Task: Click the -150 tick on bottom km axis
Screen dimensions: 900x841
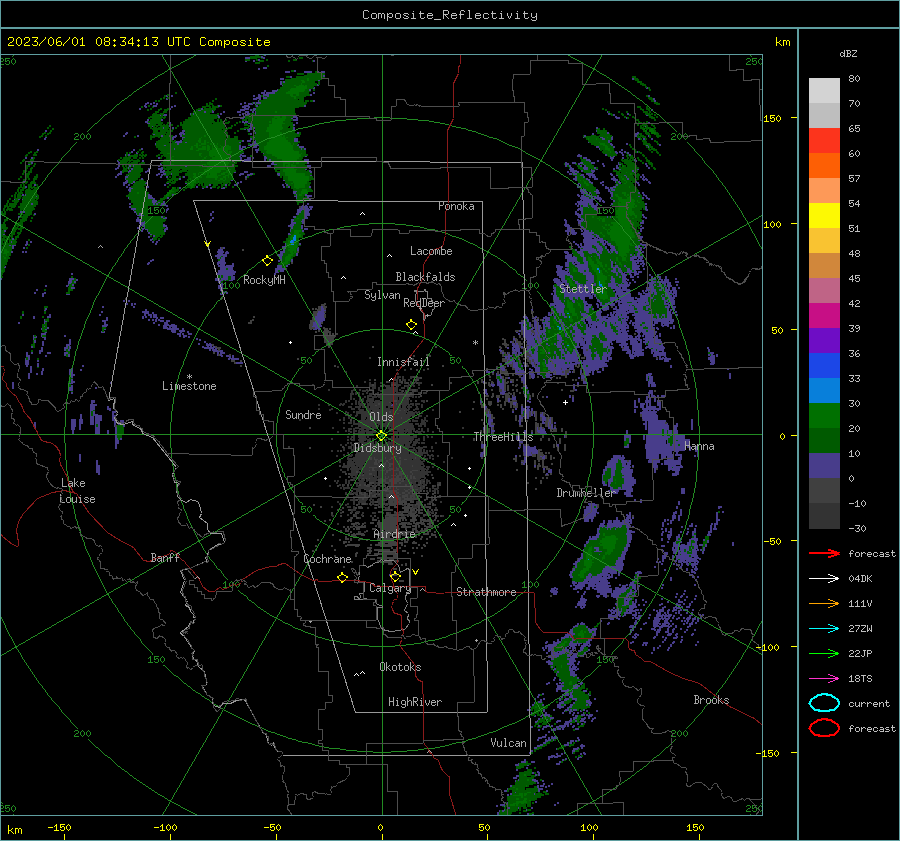Action: tap(59, 827)
